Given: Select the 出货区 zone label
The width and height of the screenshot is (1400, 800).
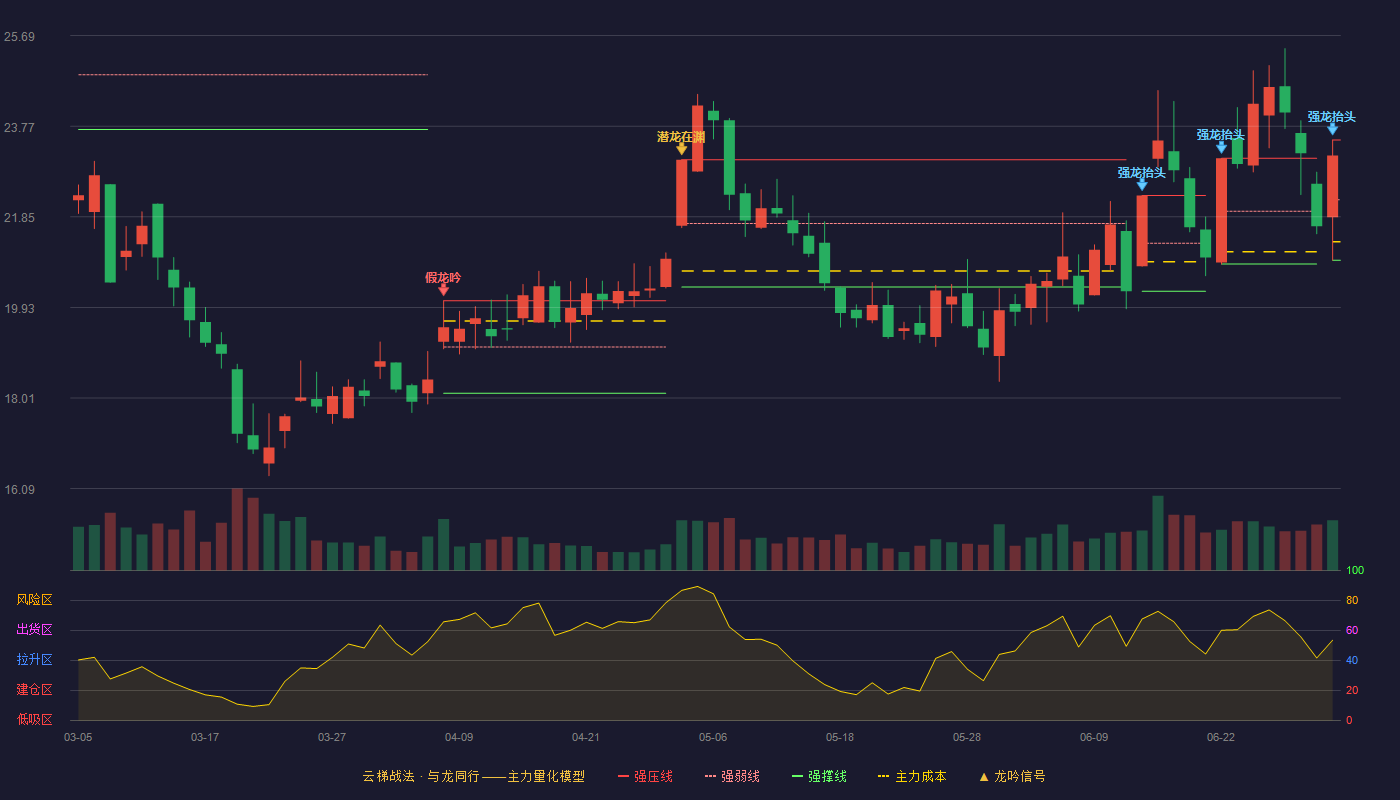Looking at the screenshot, I should click(34, 630).
